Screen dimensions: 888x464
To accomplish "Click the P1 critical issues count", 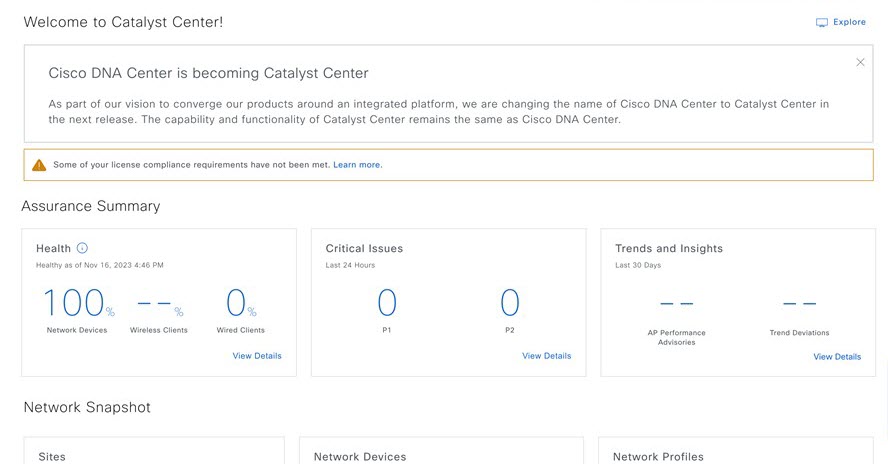I will (x=387, y=302).
